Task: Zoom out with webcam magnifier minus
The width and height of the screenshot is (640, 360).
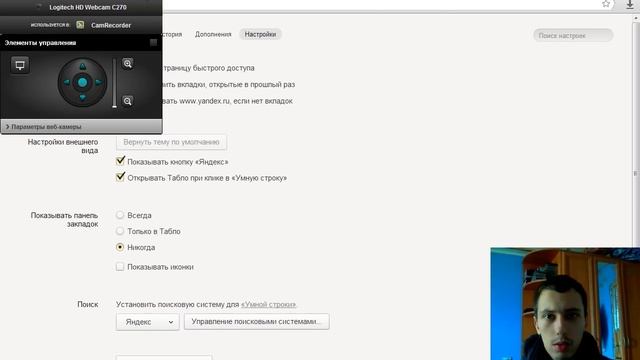Action: pos(127,101)
